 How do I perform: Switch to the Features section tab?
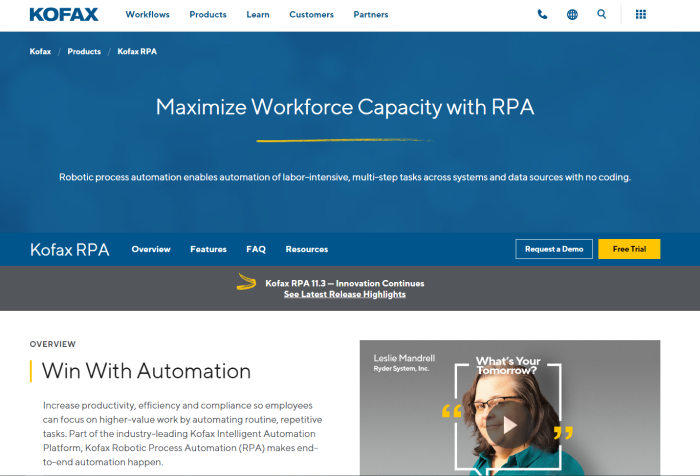coord(208,249)
